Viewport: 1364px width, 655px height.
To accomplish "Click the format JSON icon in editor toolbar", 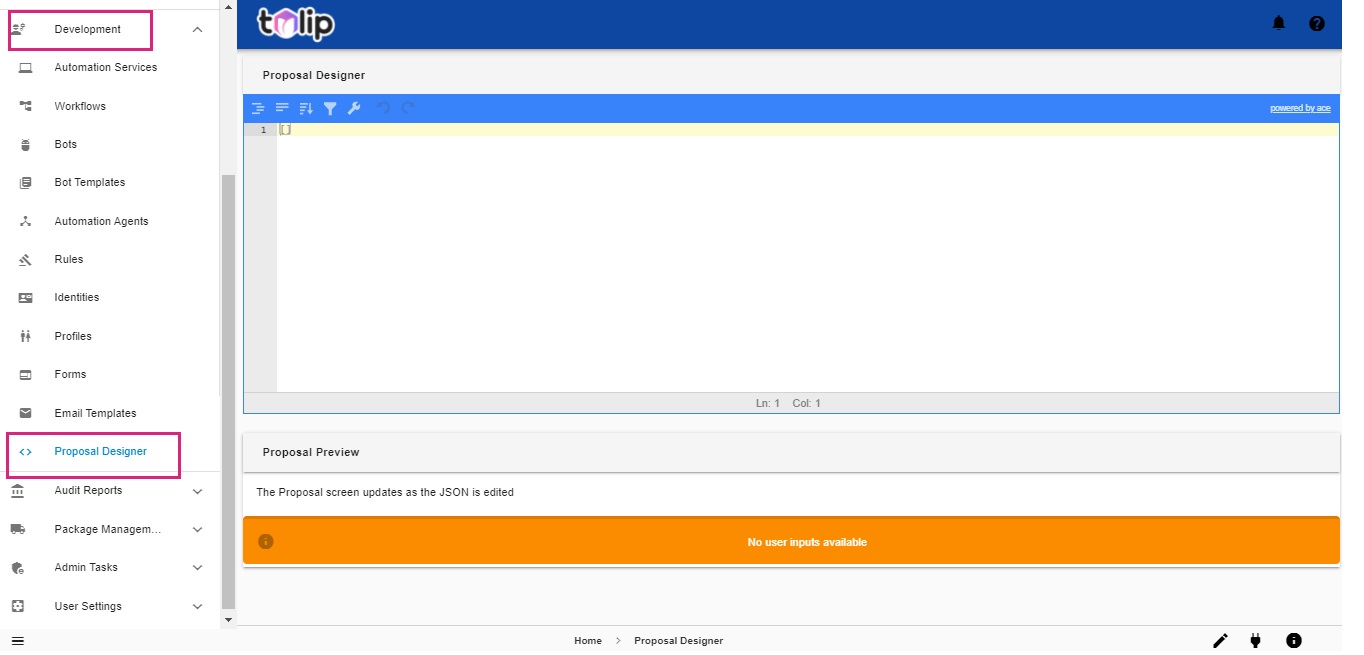I will 258,108.
